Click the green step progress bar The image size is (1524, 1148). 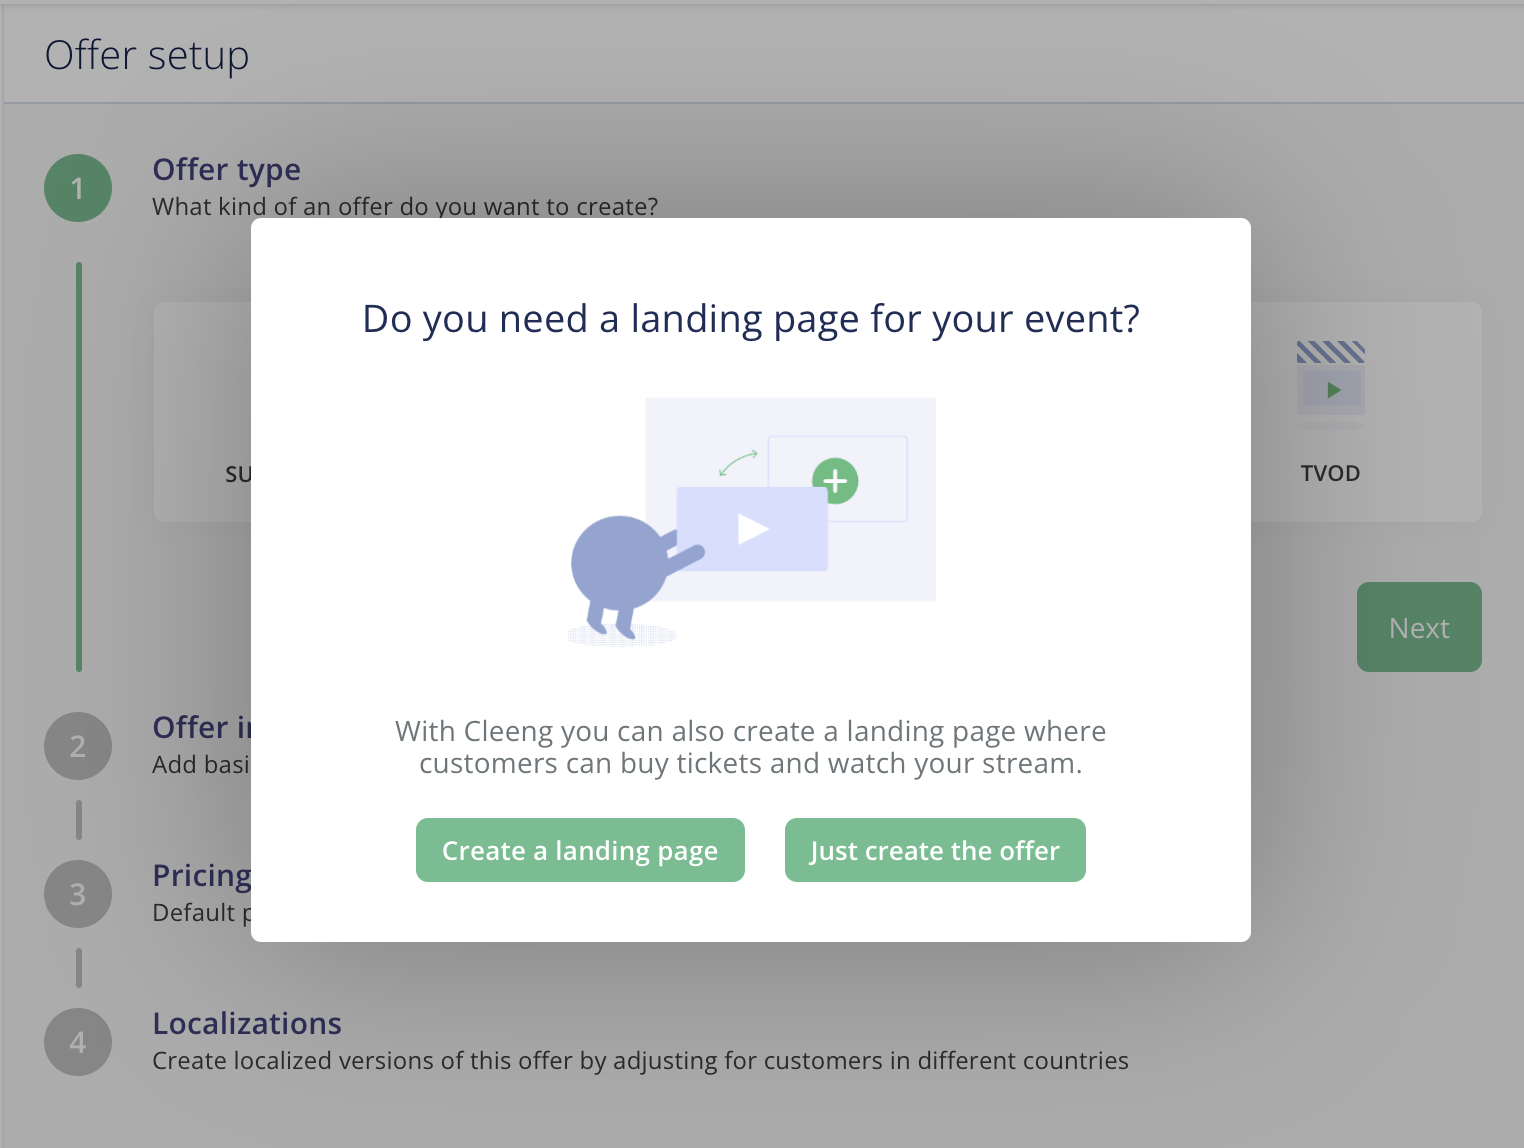pyautogui.click(x=79, y=467)
